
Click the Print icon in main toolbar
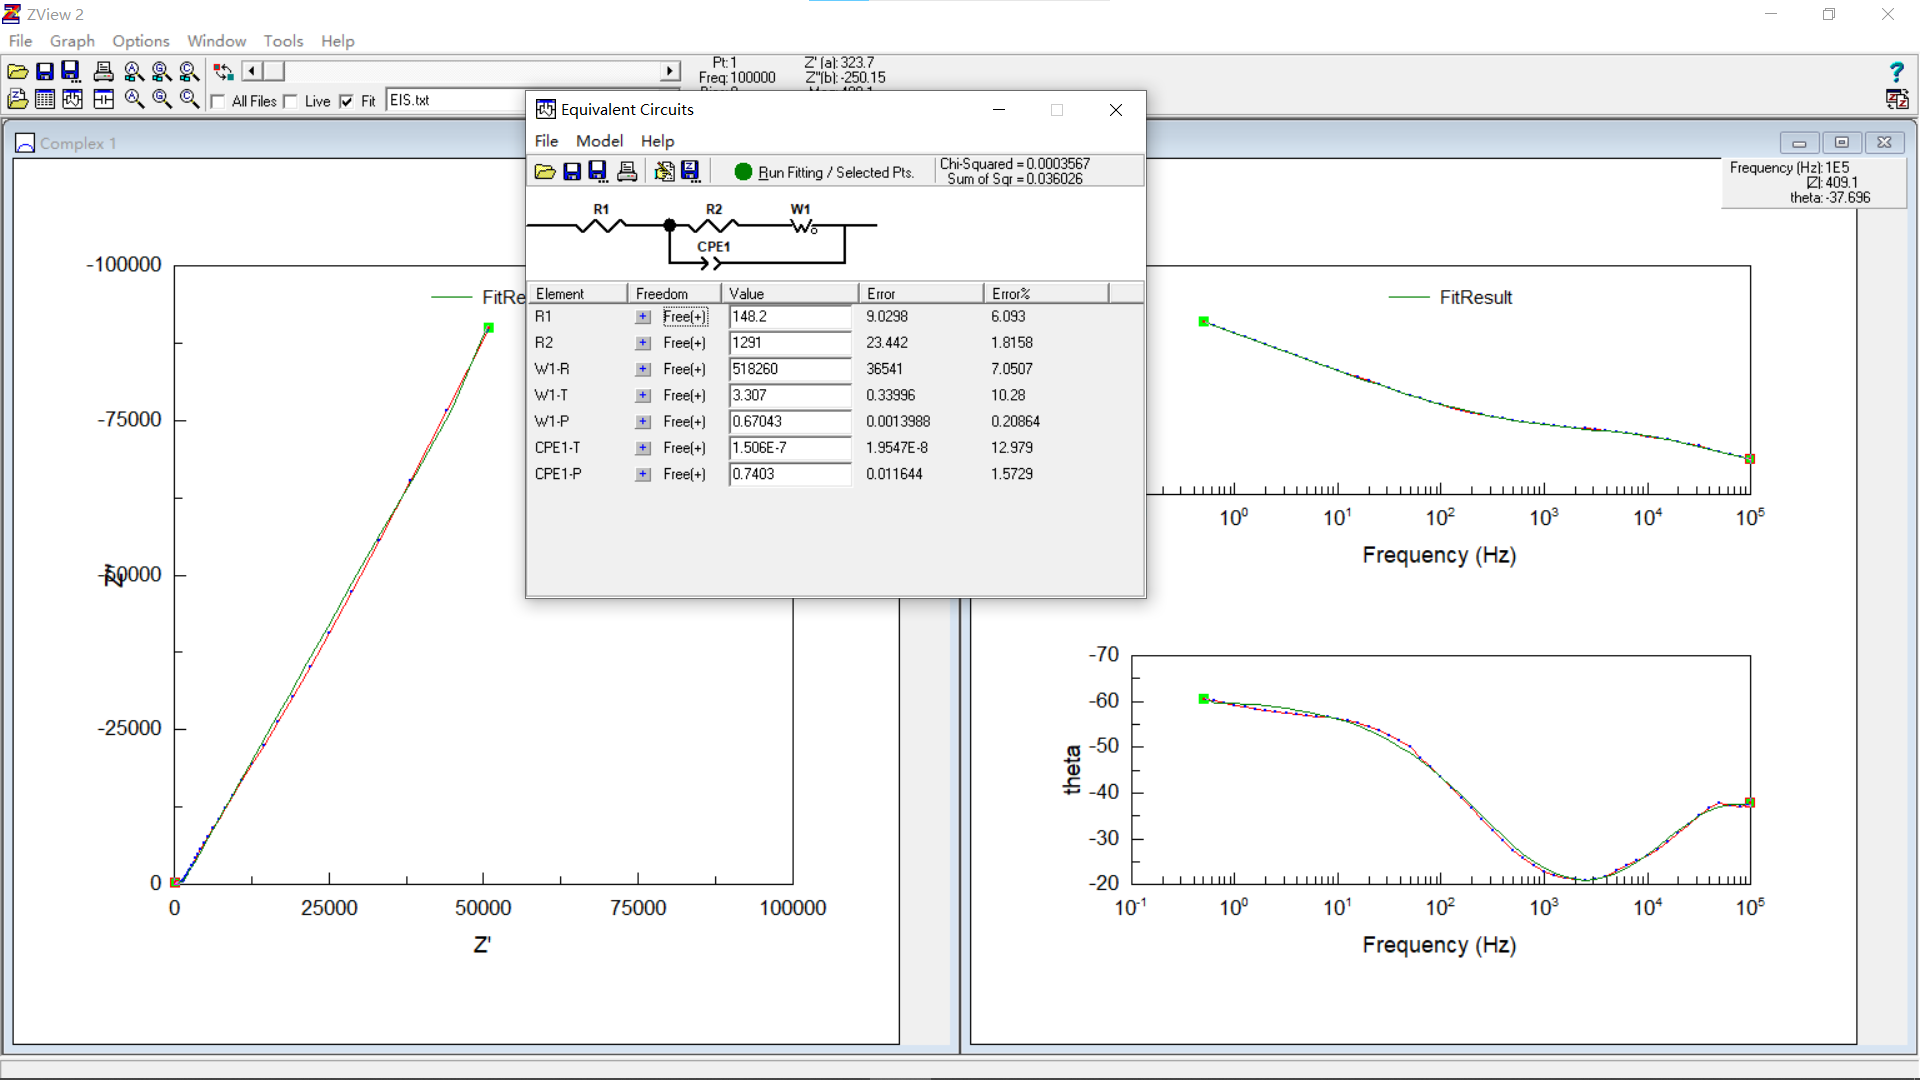(x=103, y=71)
